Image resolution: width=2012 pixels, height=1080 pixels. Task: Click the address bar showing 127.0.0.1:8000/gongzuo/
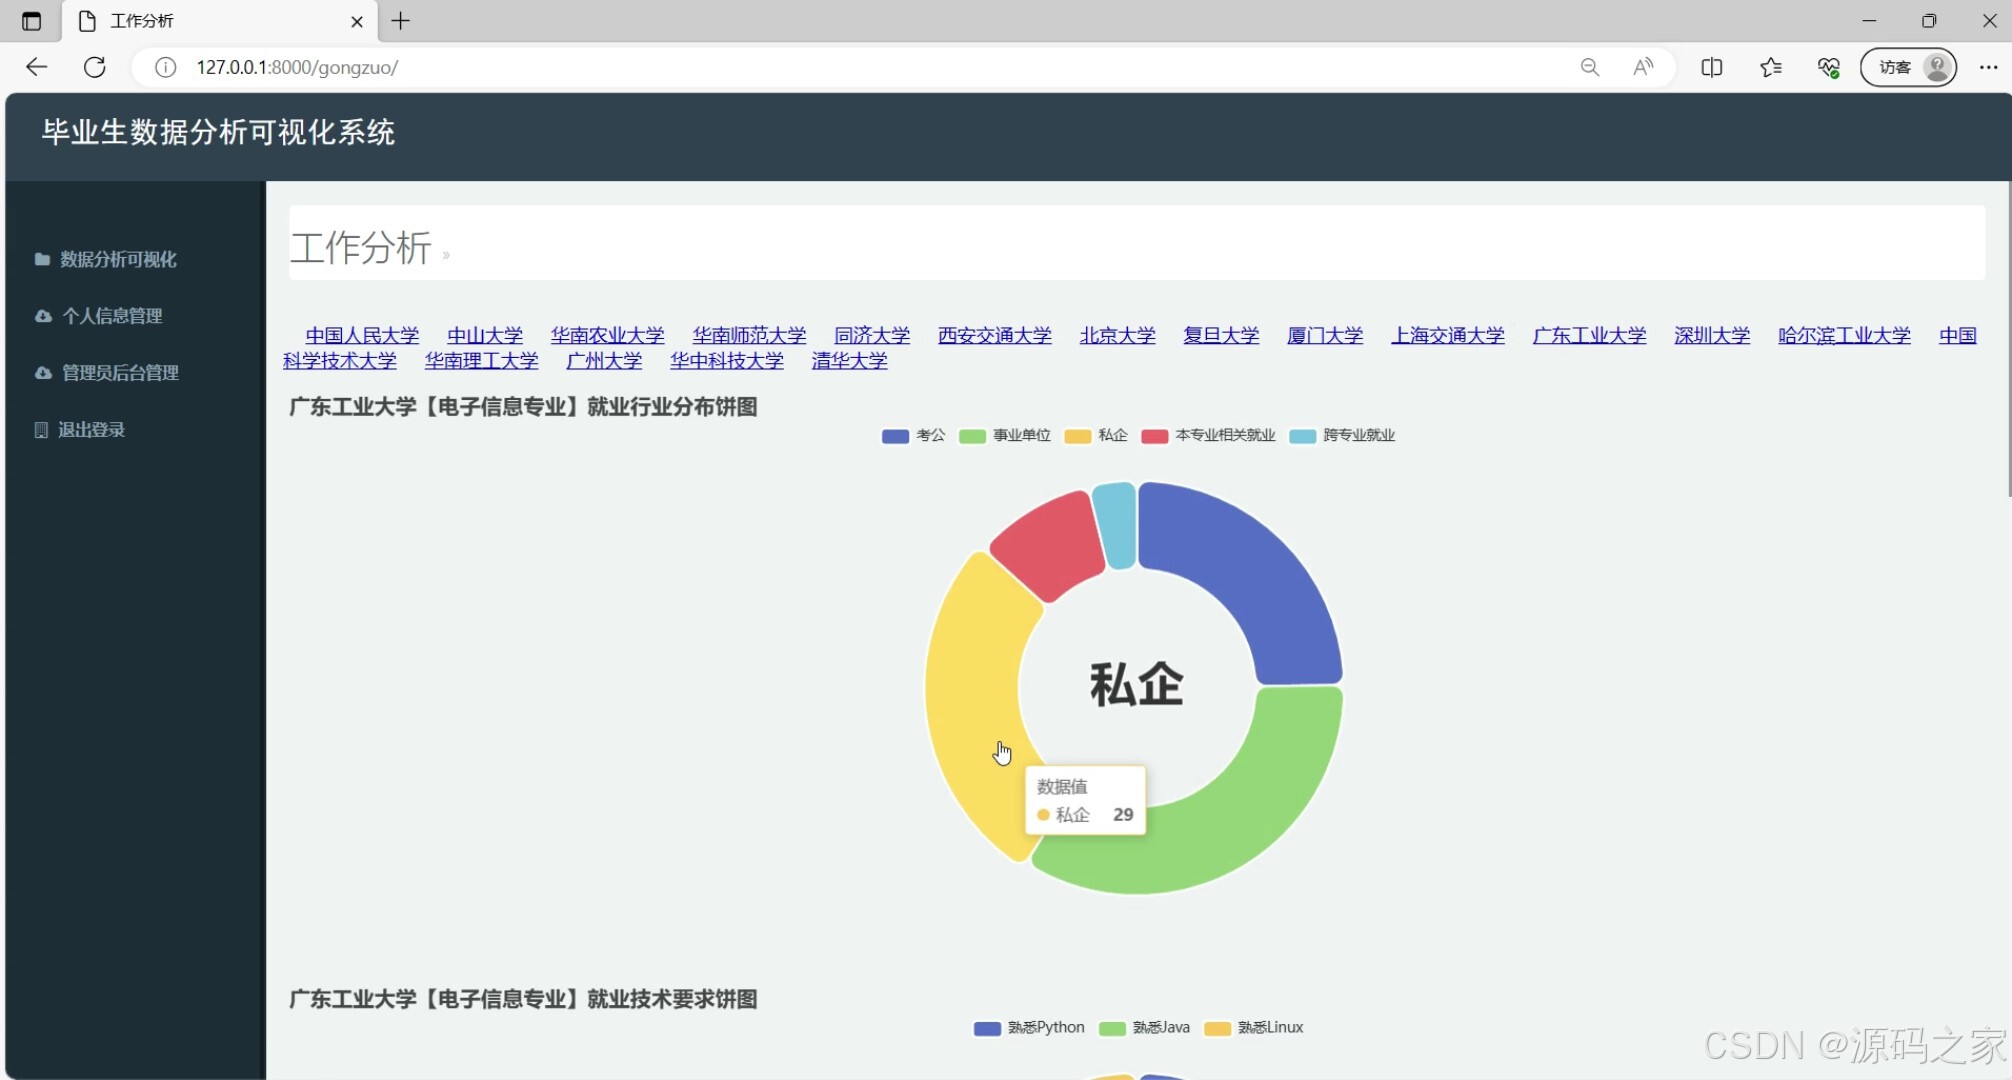tap(298, 67)
